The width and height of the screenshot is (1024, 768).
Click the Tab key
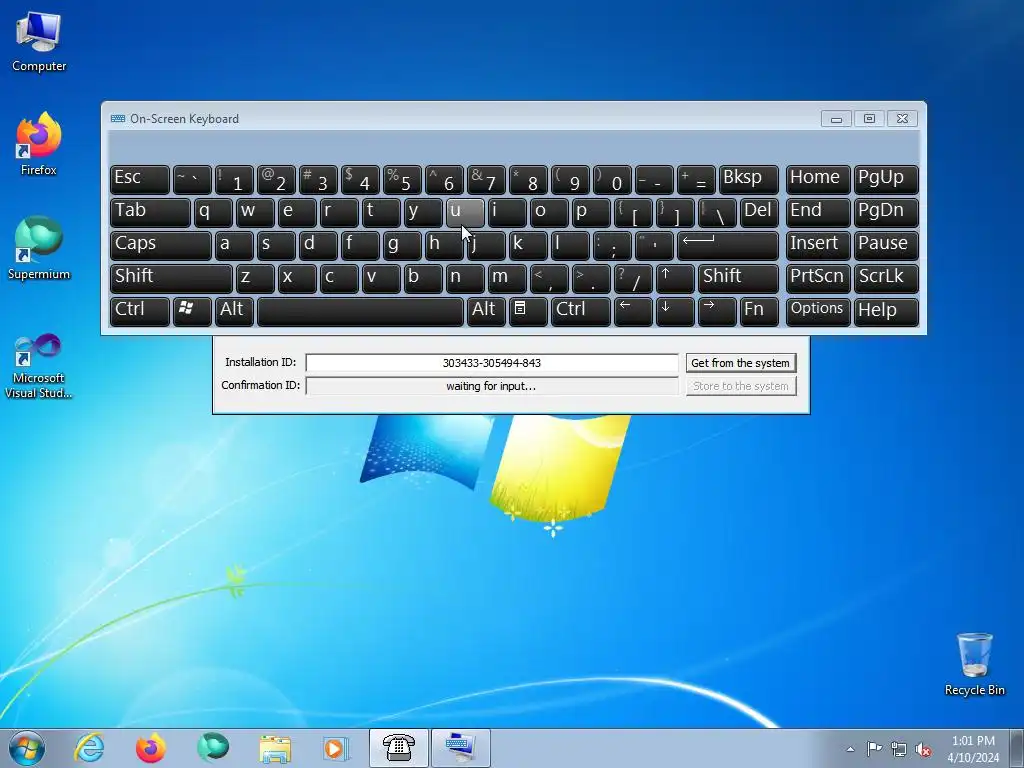(x=150, y=213)
